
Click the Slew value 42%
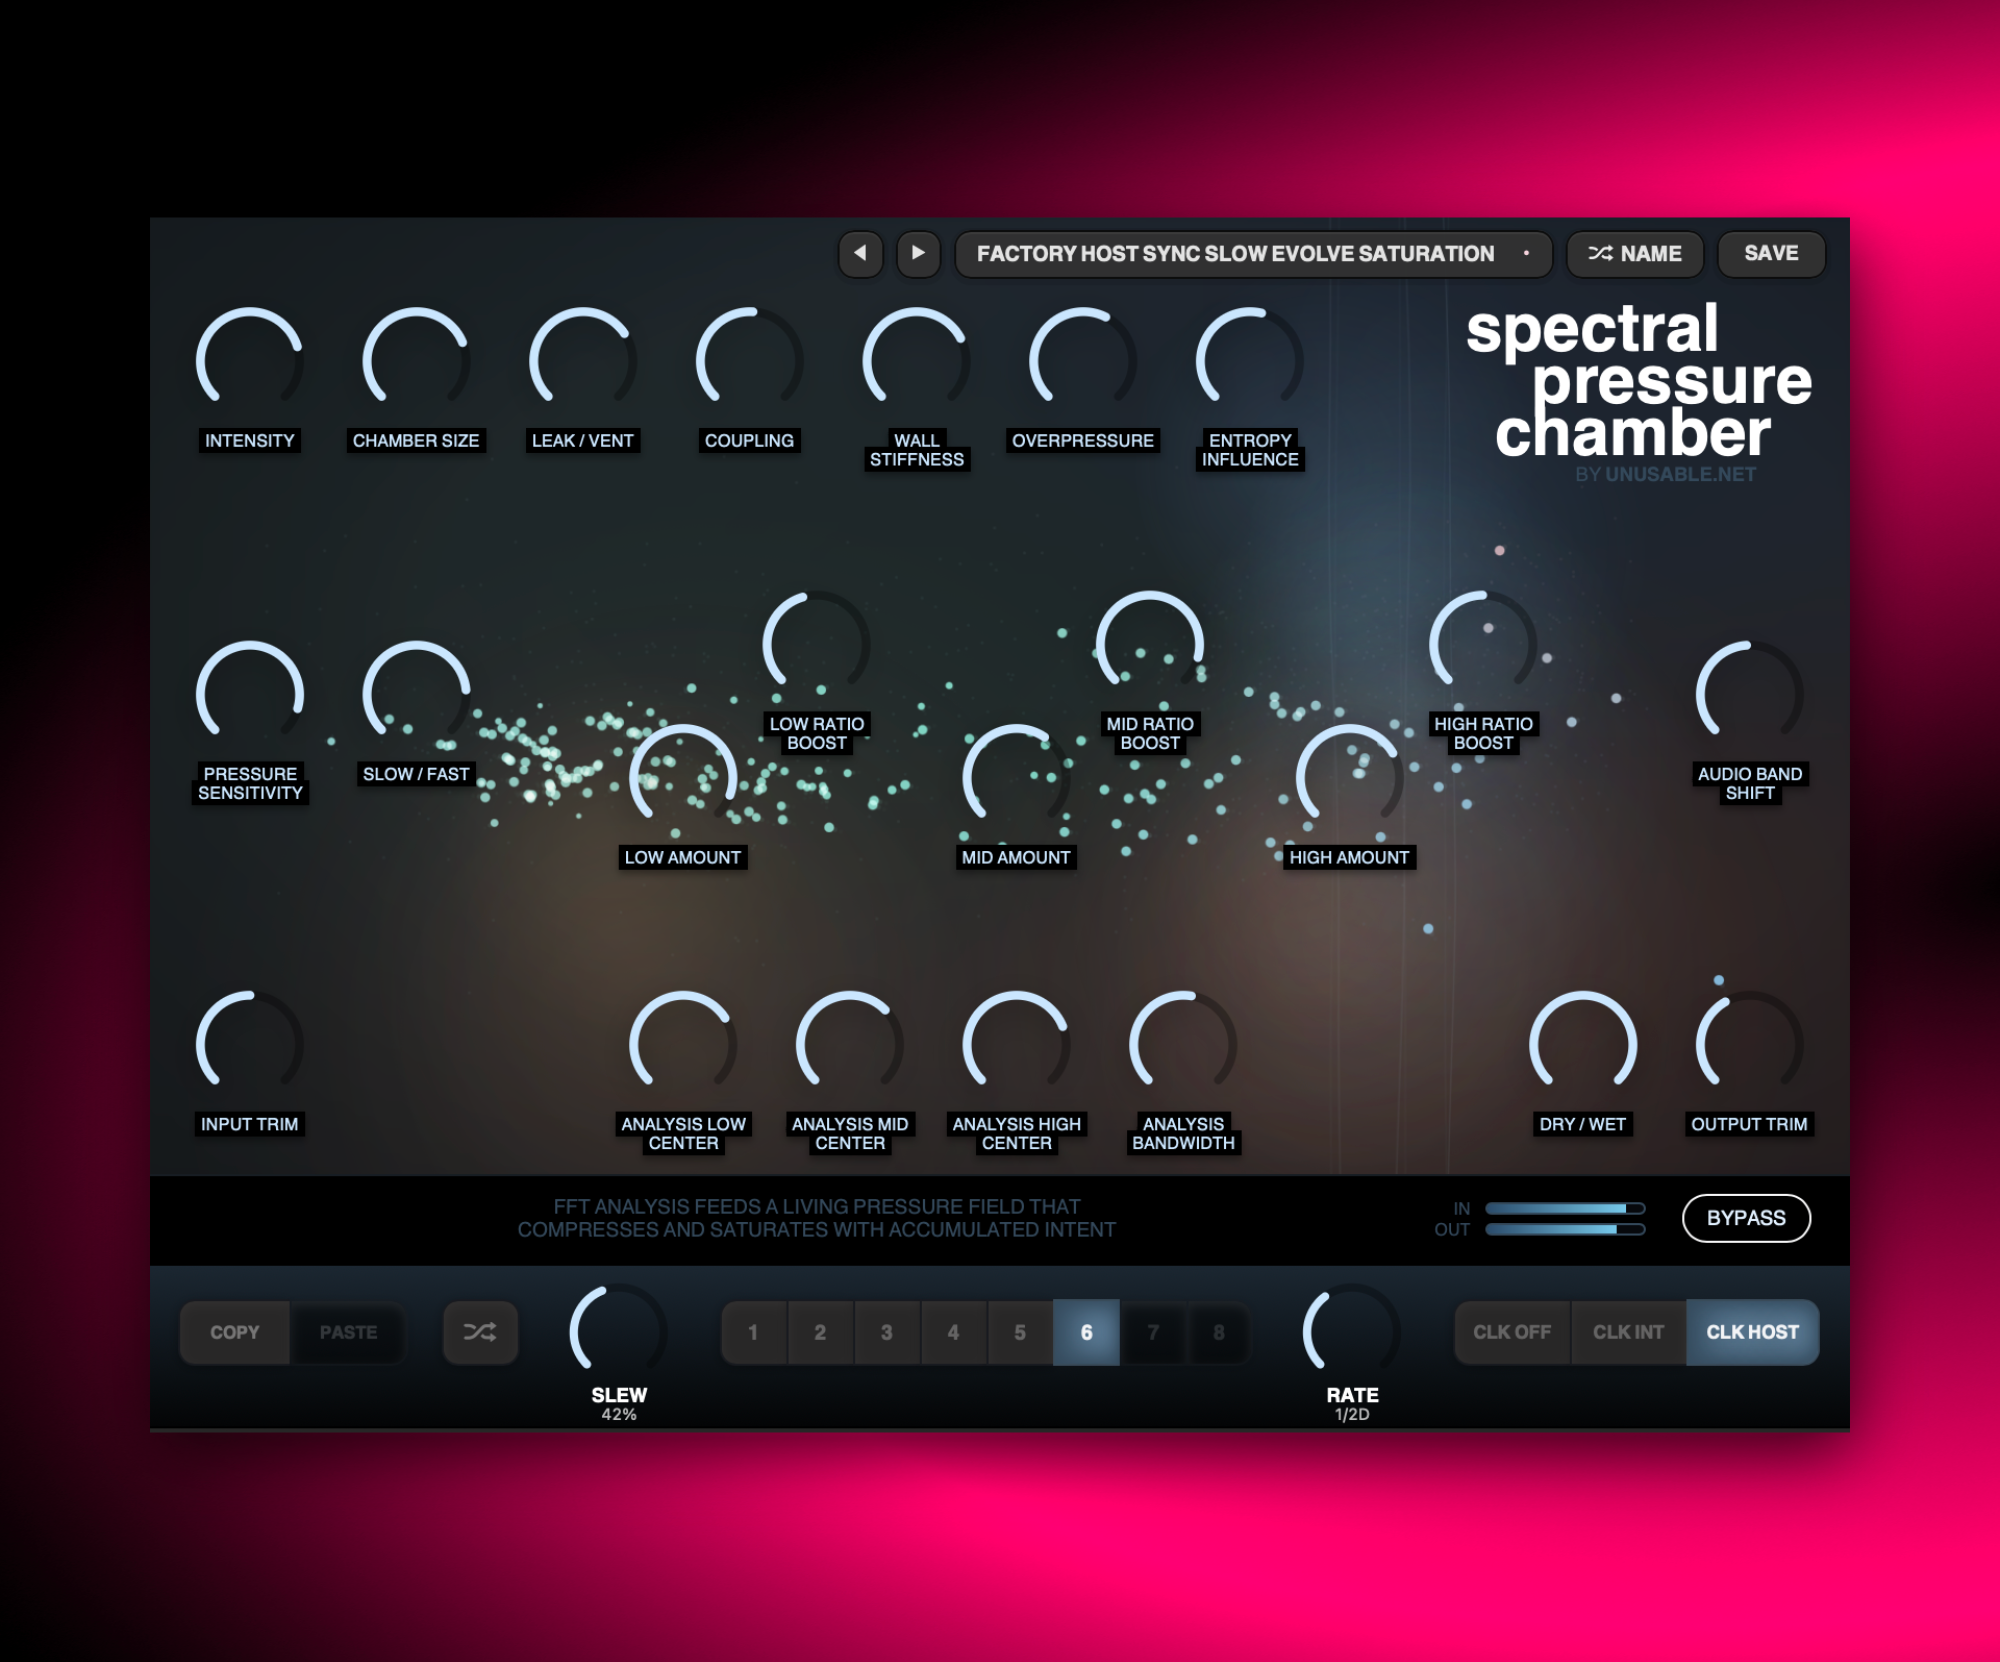(619, 1414)
